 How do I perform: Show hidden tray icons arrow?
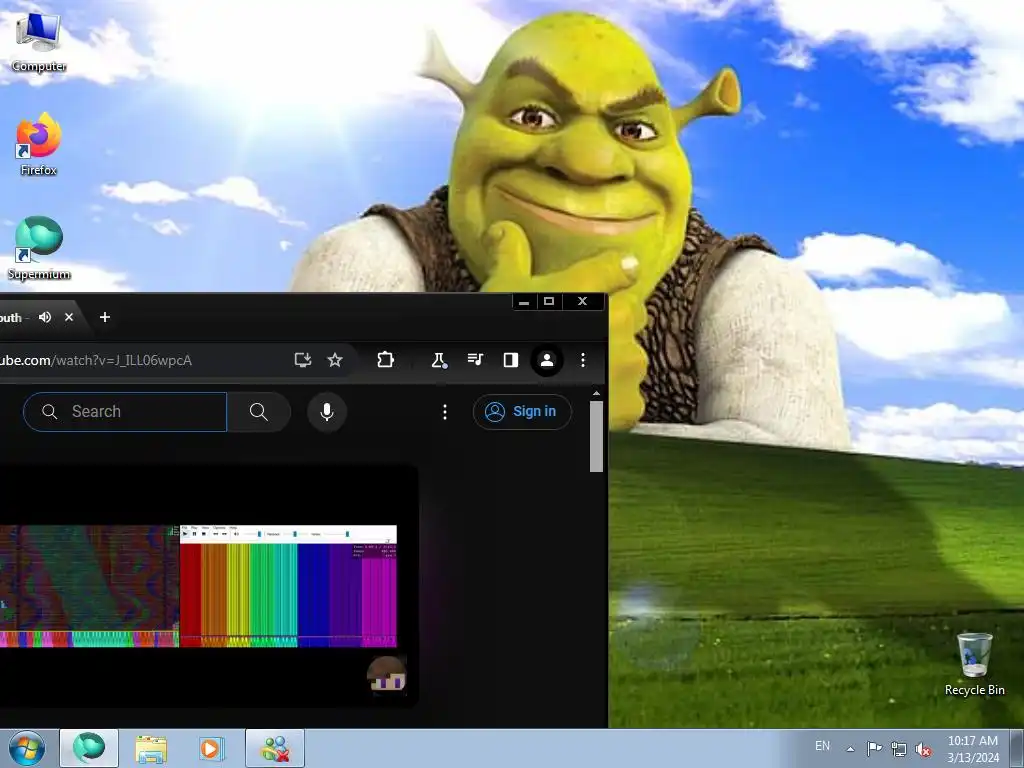pos(850,749)
